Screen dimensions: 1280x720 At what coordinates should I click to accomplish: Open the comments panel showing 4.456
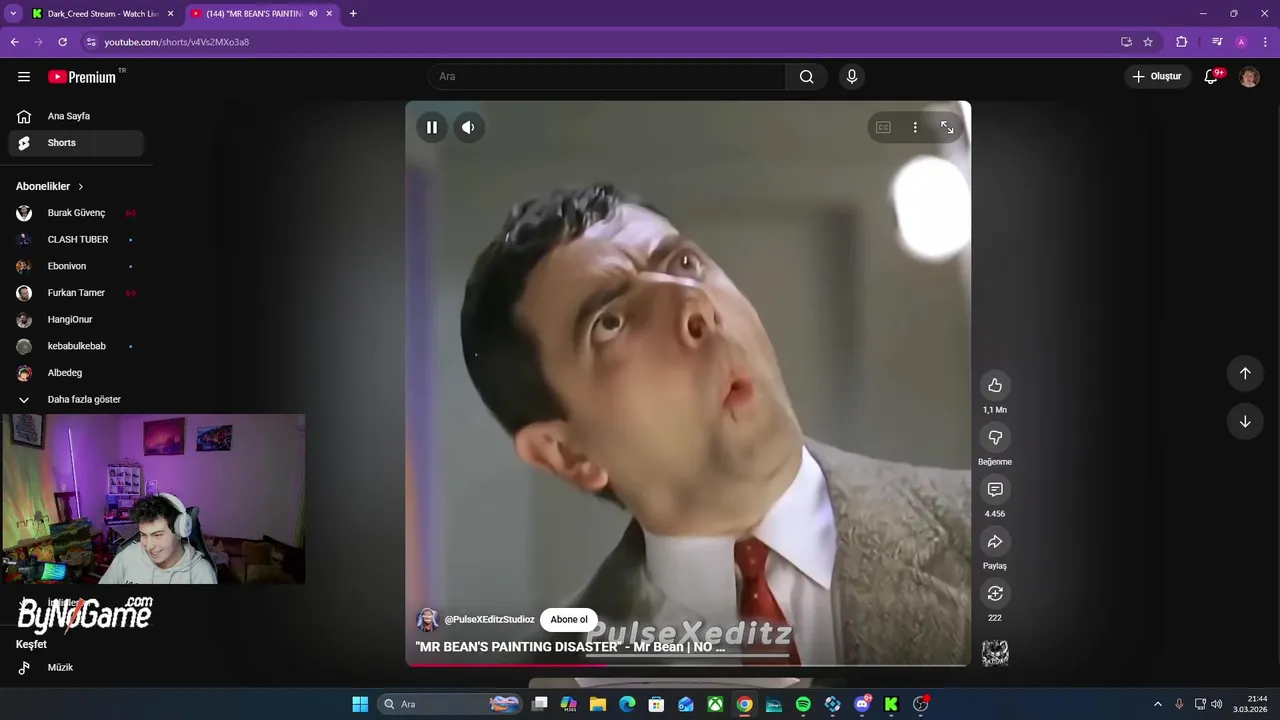995,489
